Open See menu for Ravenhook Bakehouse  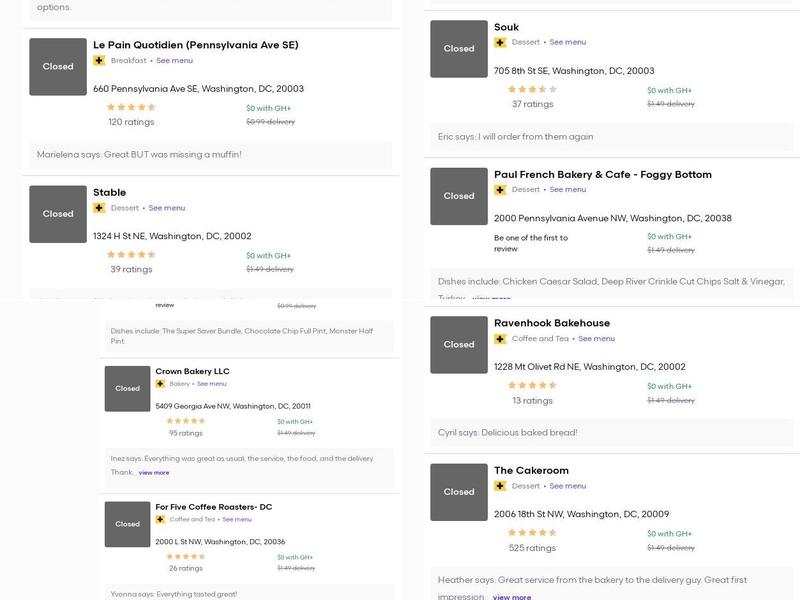click(x=597, y=339)
